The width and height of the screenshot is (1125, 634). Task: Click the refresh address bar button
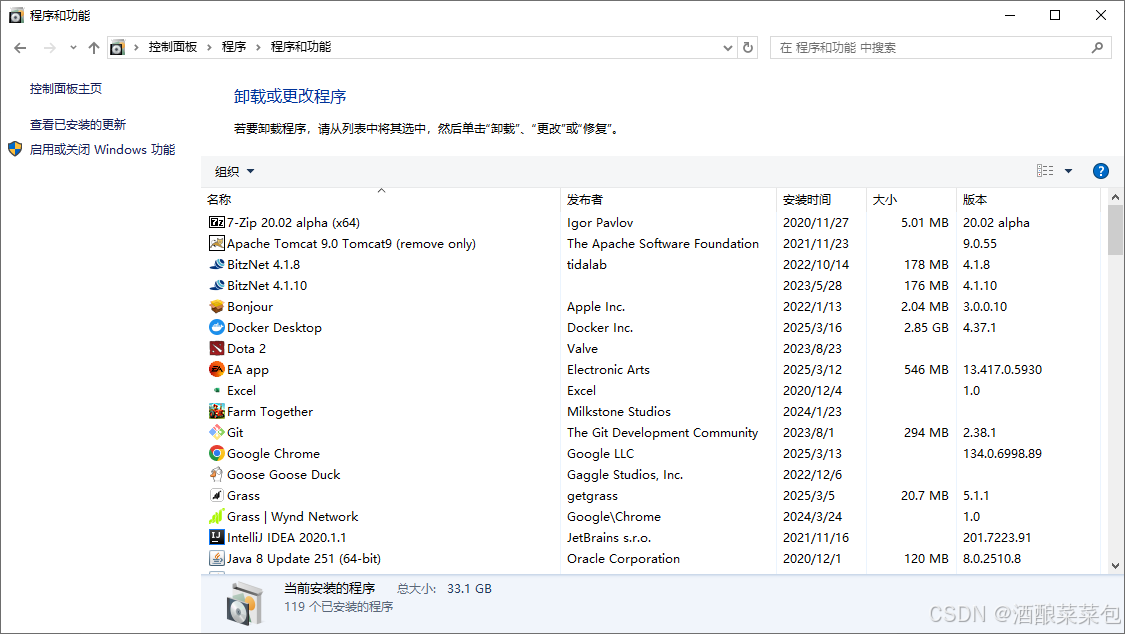tap(748, 47)
